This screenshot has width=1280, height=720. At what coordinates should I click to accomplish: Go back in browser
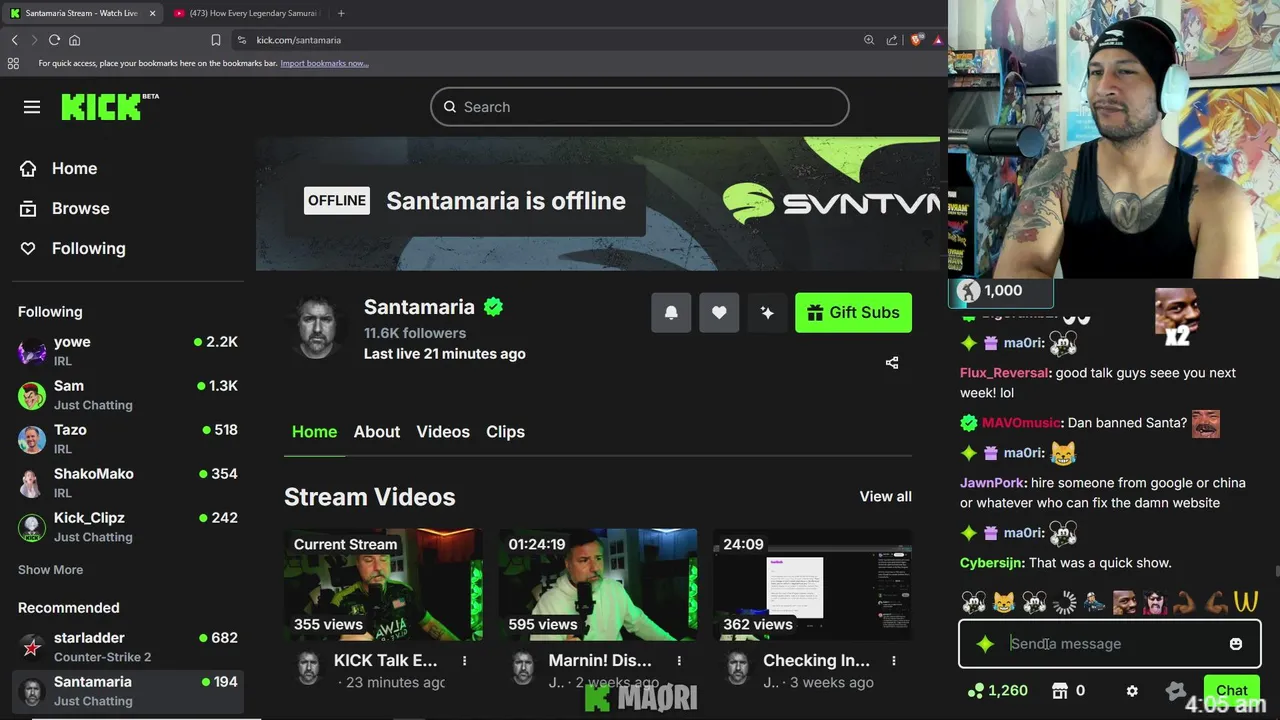click(14, 40)
